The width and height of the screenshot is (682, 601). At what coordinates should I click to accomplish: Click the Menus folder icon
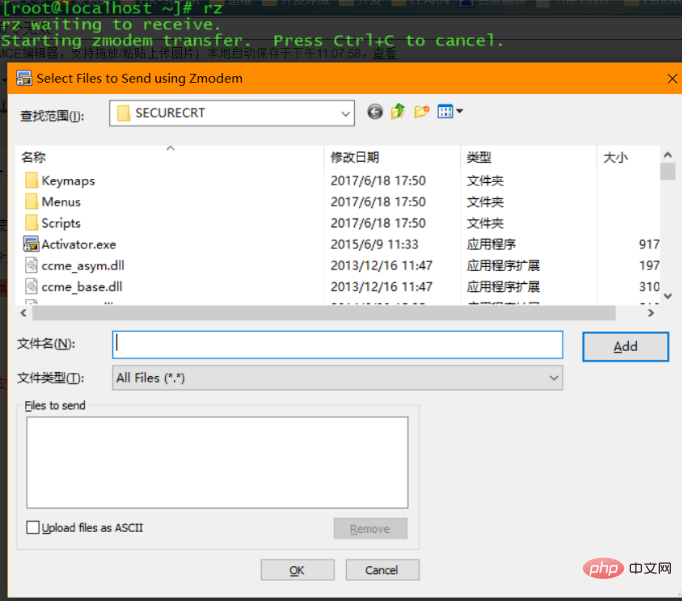coord(31,202)
